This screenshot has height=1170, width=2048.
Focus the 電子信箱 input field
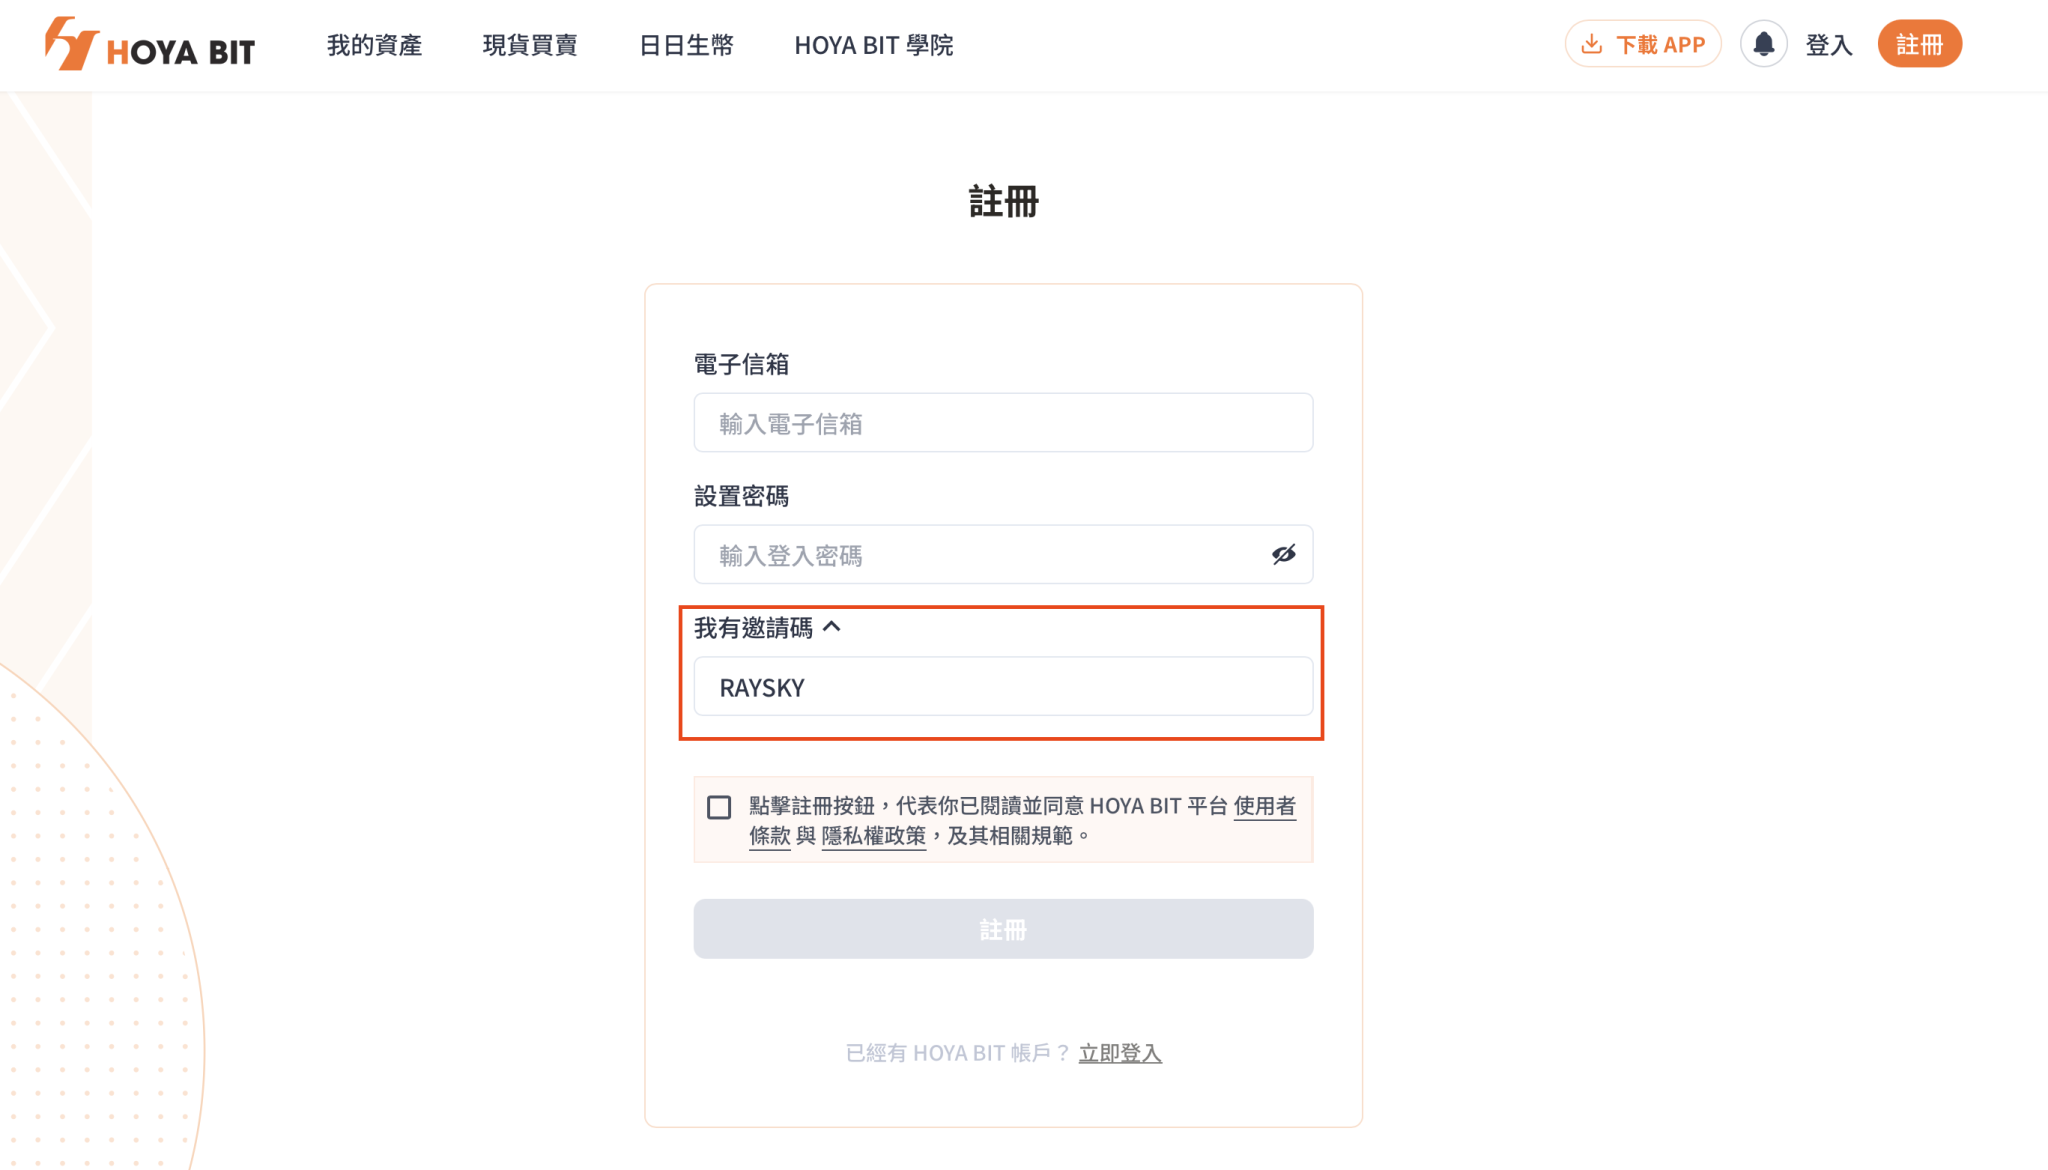pyautogui.click(x=1003, y=423)
